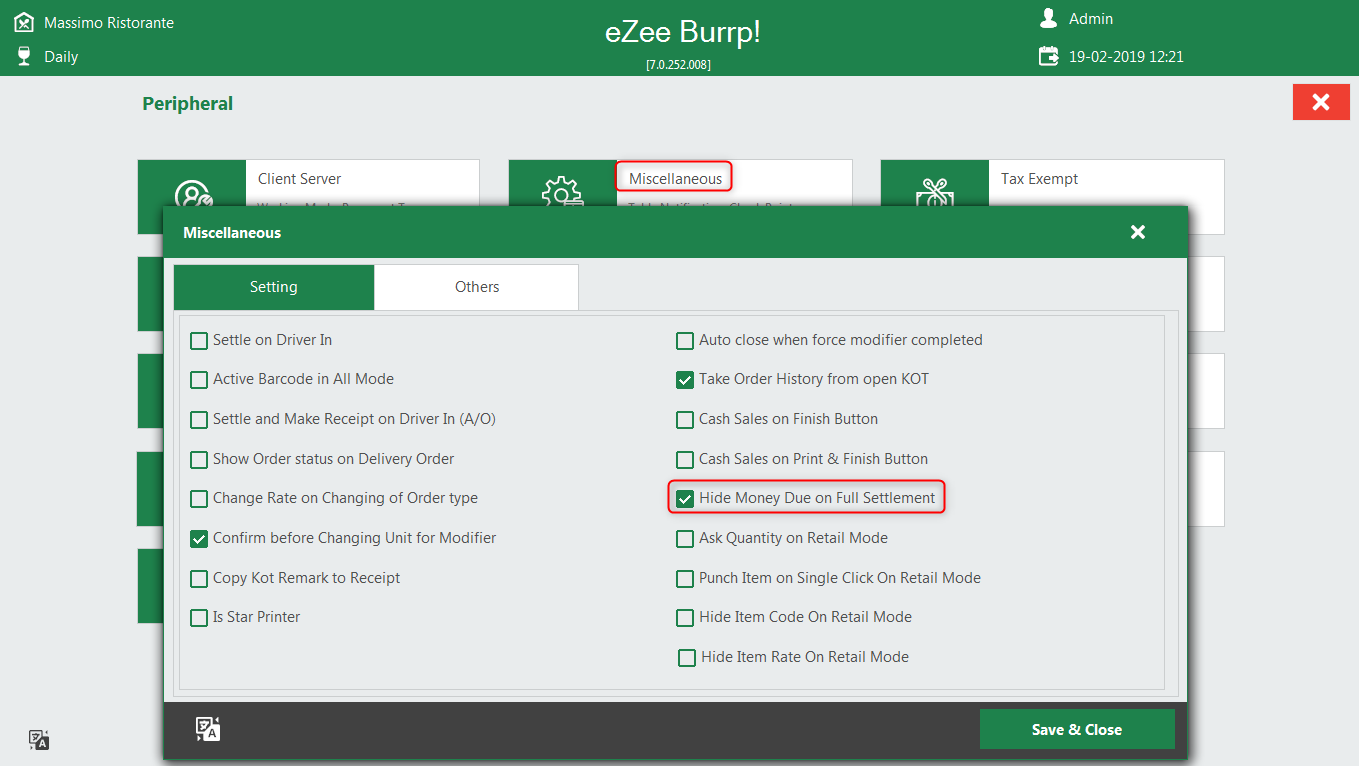Viewport: 1359px width, 766px height.
Task: Switch to the Others tab
Action: point(477,287)
